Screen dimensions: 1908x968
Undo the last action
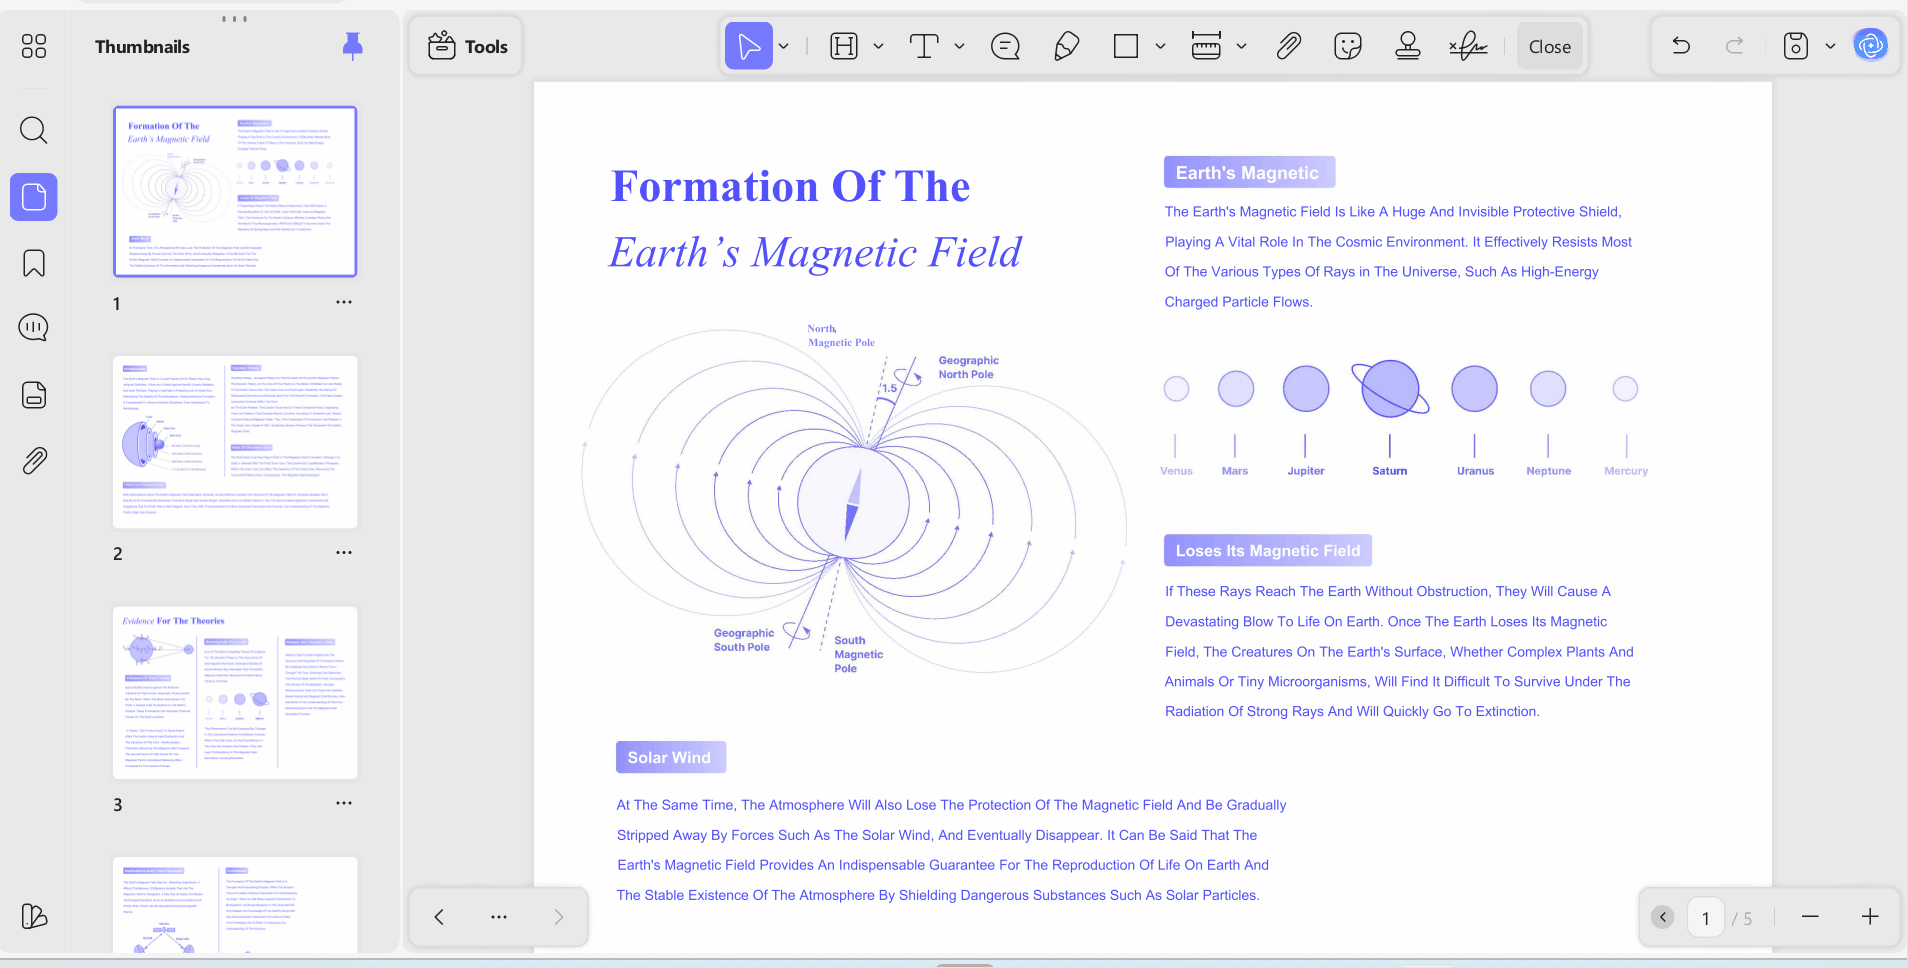[1681, 46]
